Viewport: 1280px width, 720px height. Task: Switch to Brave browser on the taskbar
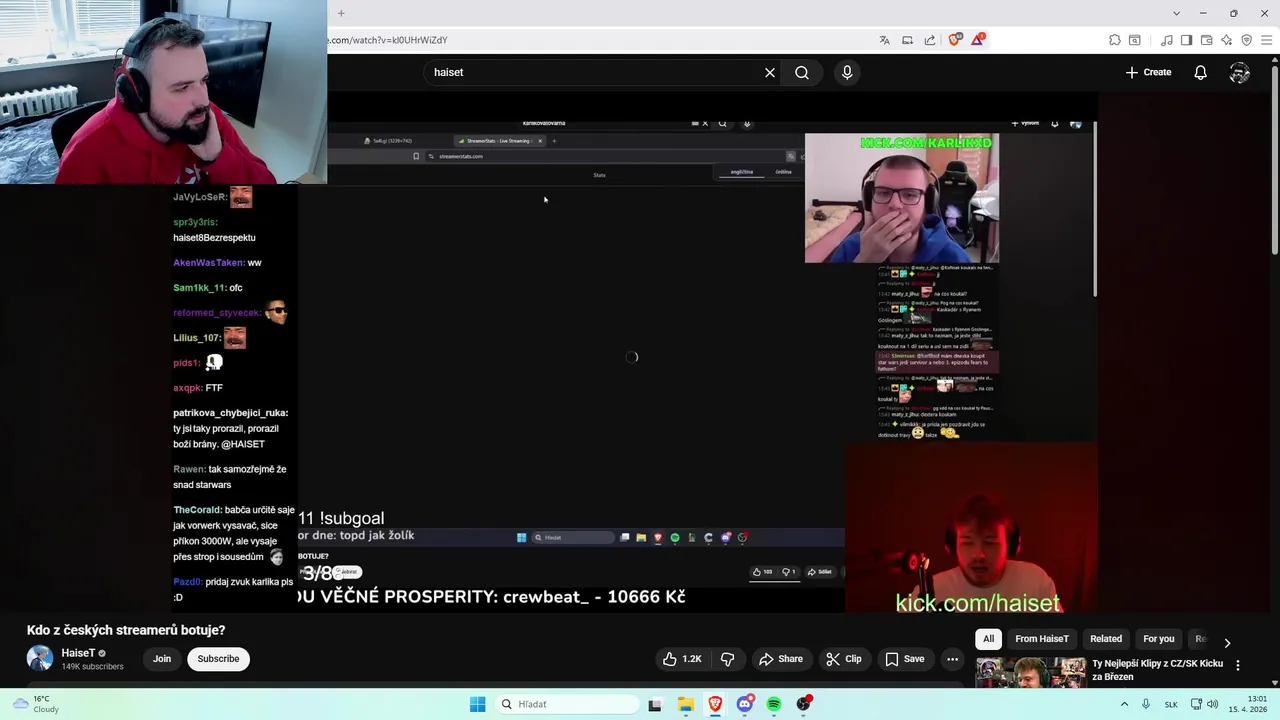coord(715,704)
